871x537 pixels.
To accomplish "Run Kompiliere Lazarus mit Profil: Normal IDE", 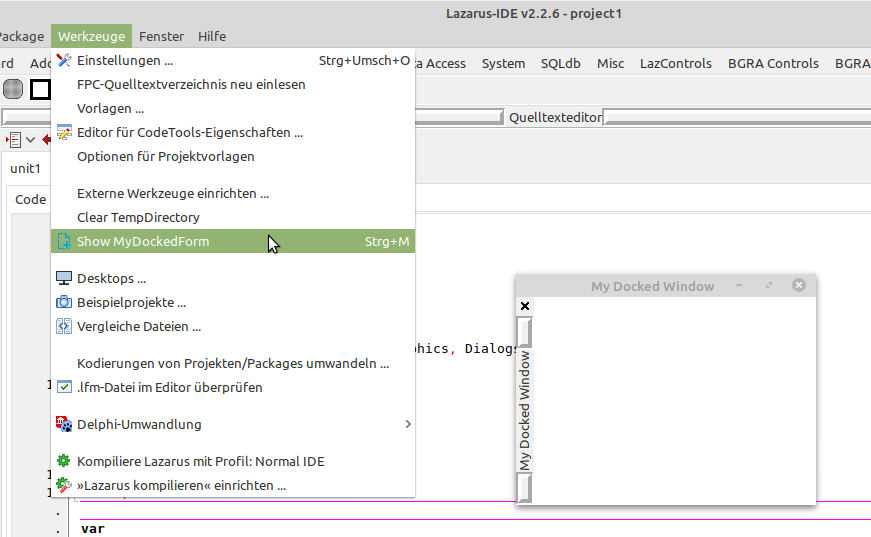I will point(233,461).
